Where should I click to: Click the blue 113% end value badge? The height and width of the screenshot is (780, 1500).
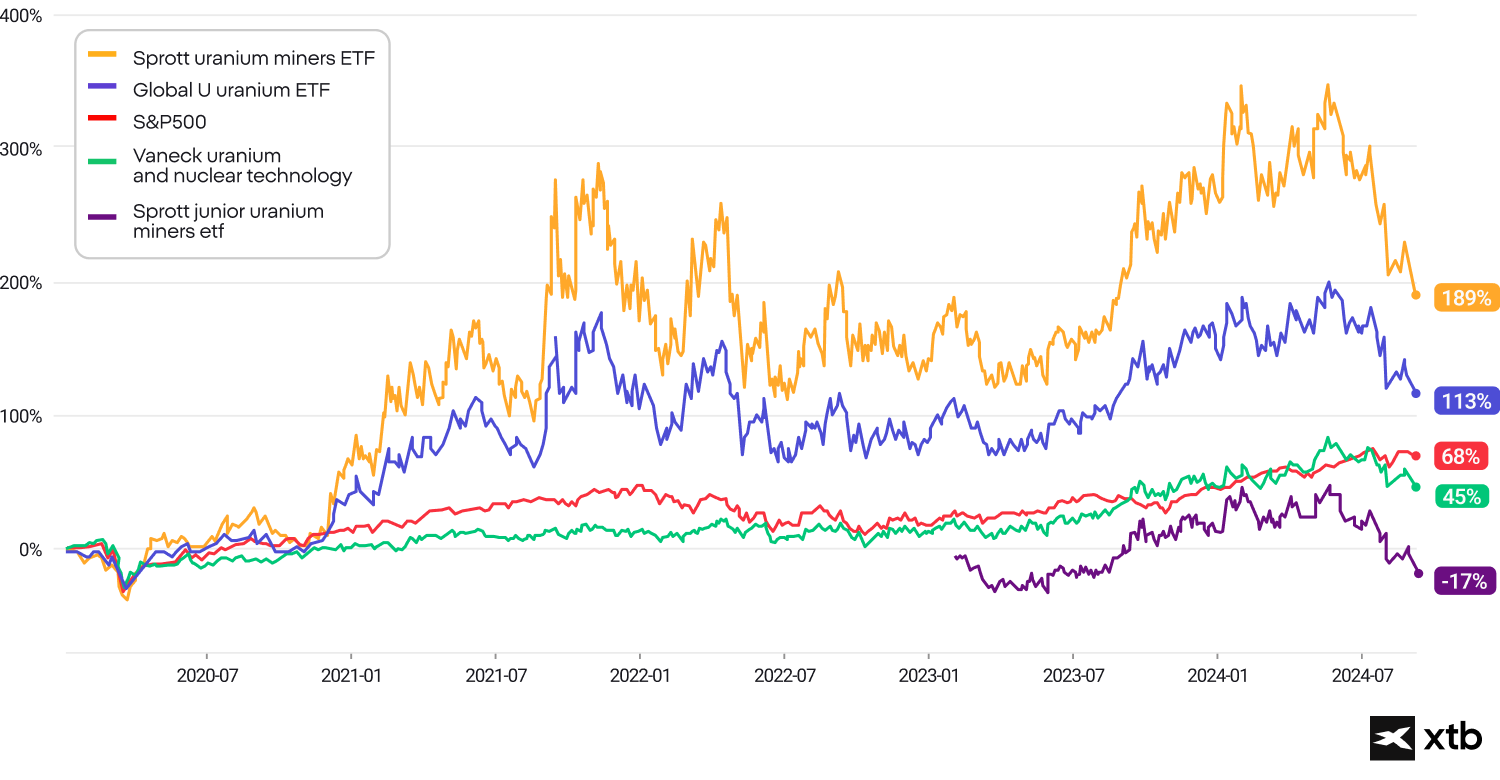pos(1466,402)
